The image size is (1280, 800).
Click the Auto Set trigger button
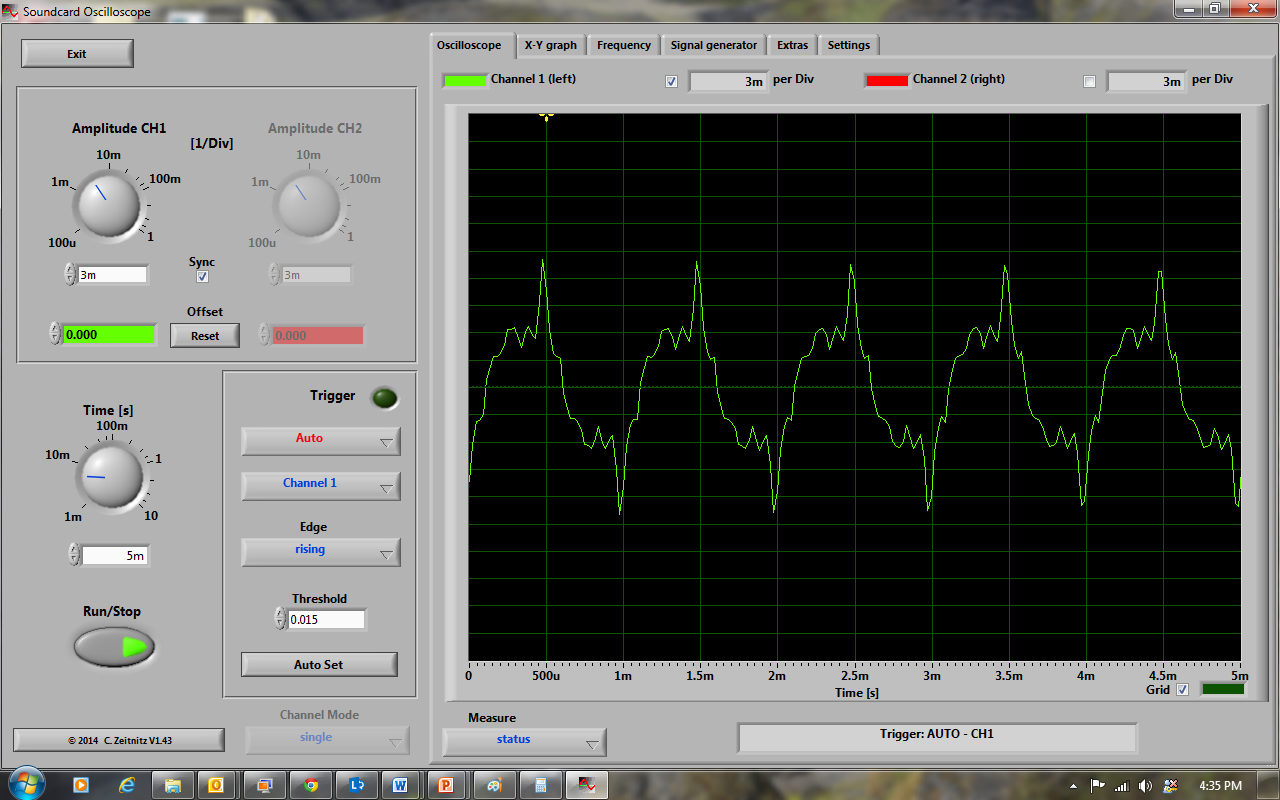pyautogui.click(x=319, y=664)
